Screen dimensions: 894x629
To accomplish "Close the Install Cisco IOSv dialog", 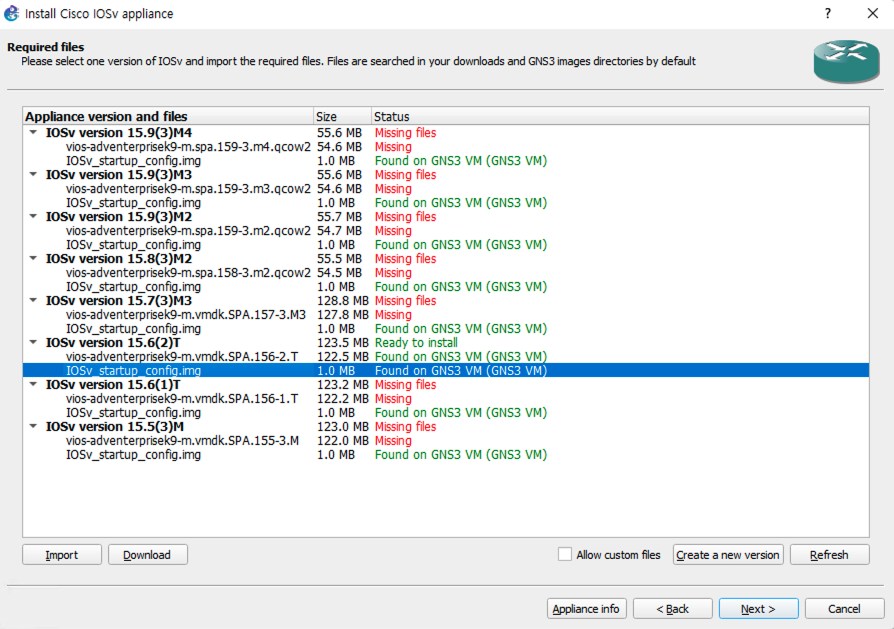I will pyautogui.click(x=872, y=14).
